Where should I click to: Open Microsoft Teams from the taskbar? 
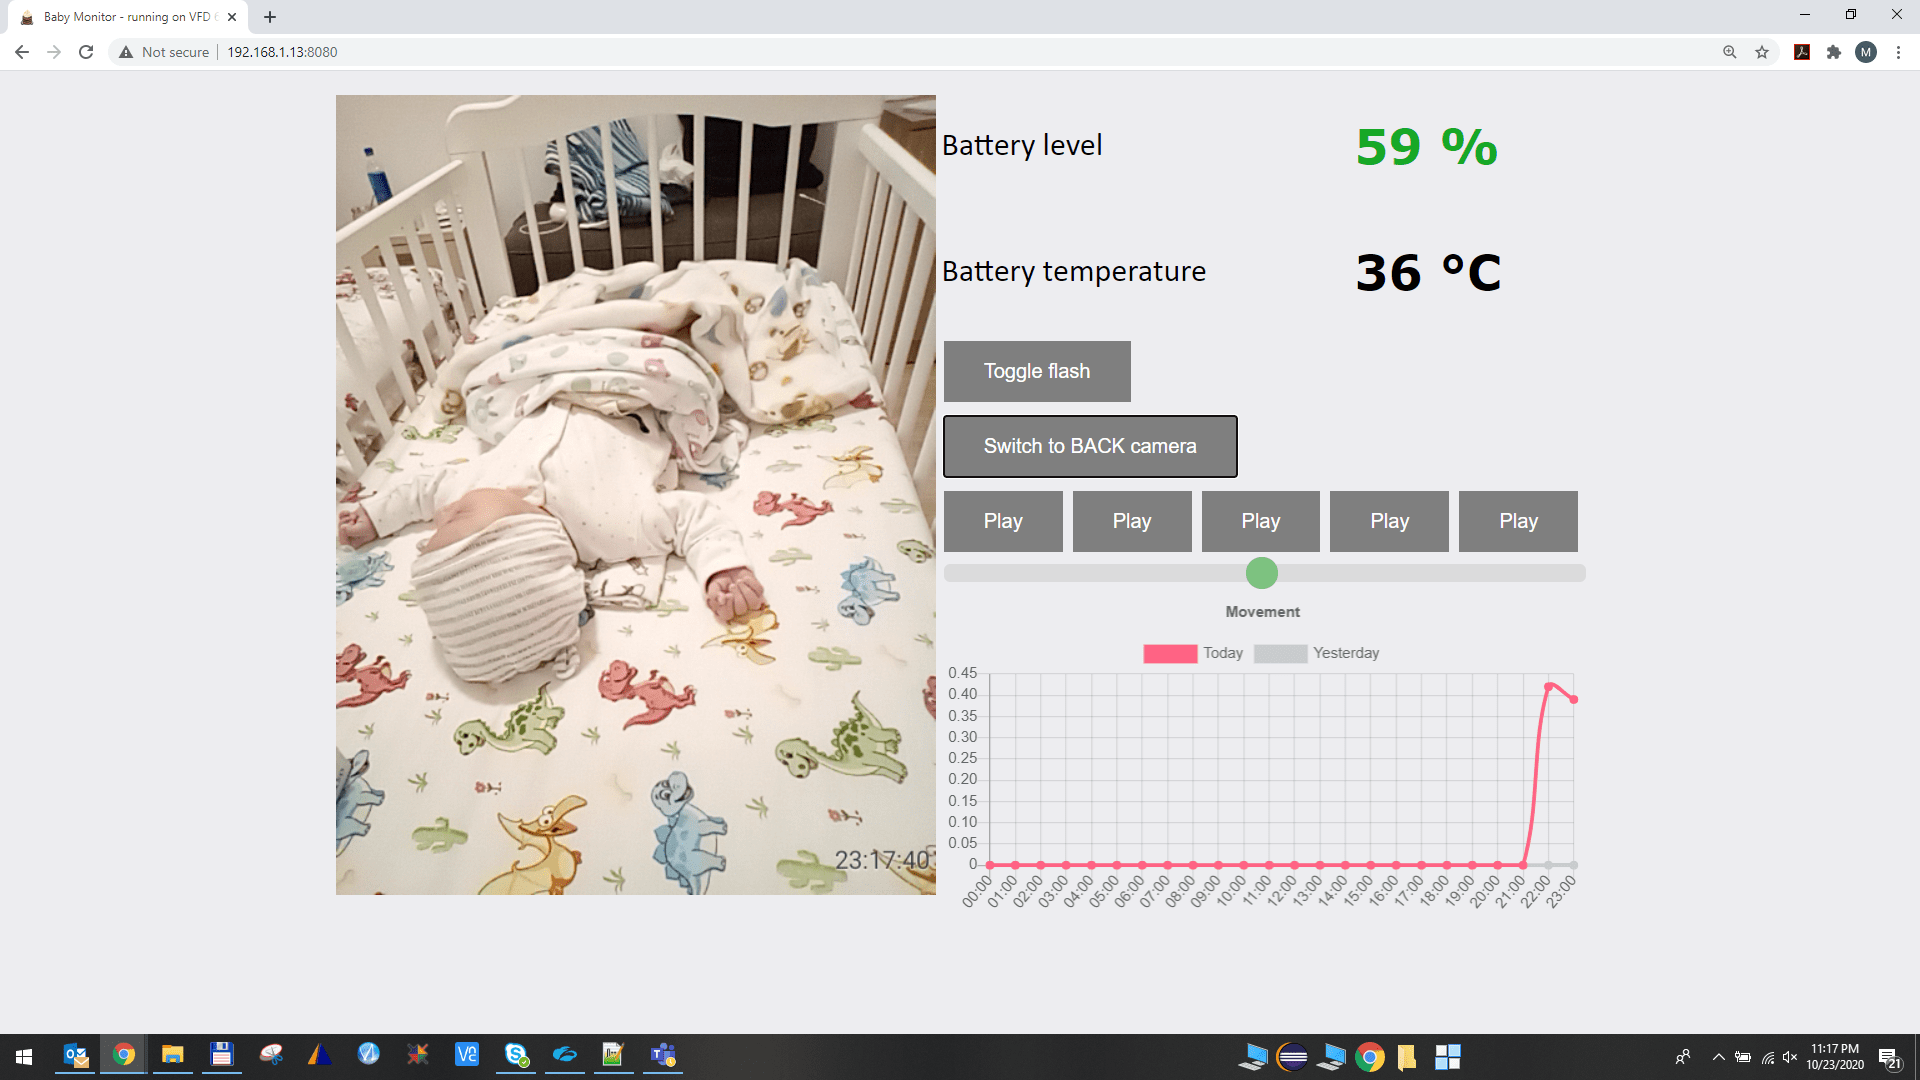click(663, 1055)
